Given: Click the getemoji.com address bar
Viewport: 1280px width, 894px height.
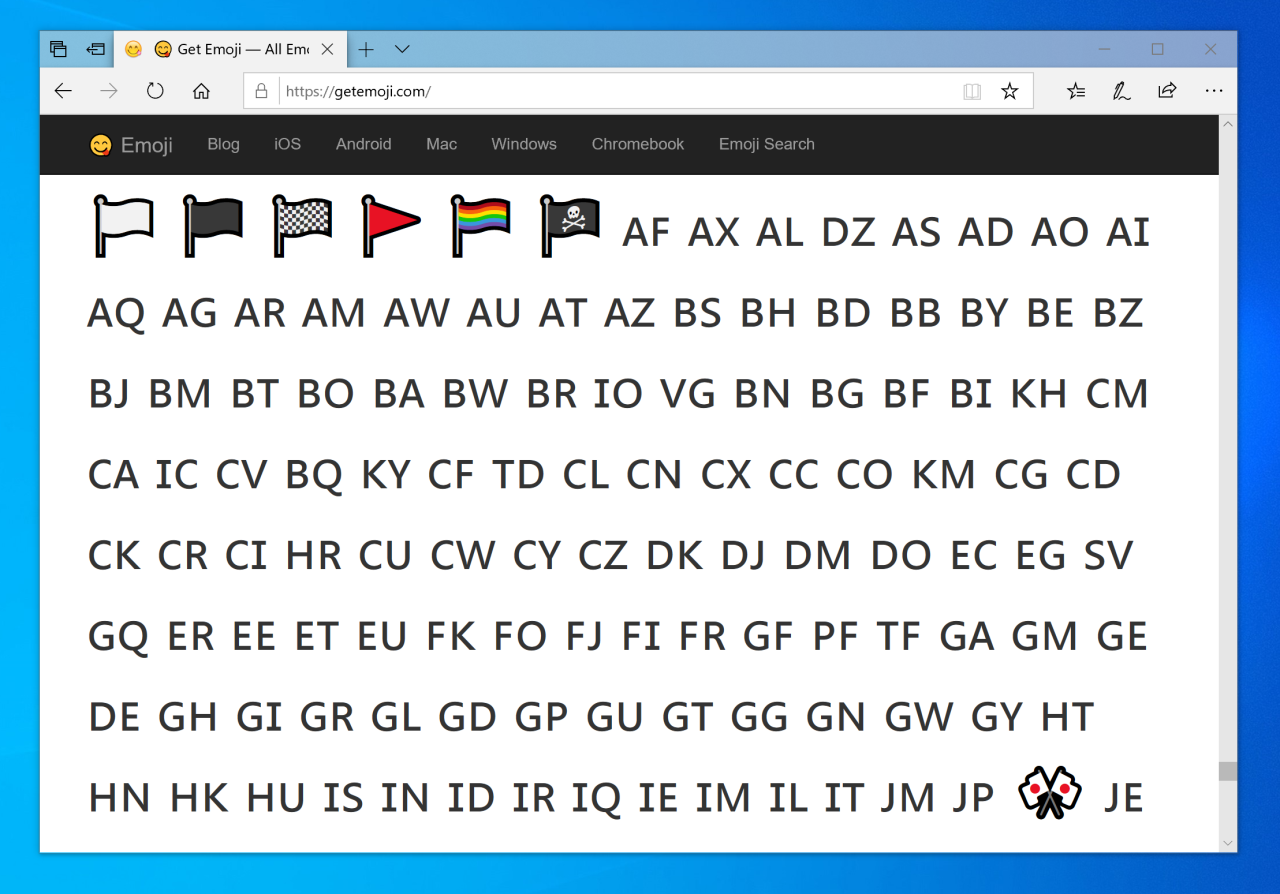Looking at the screenshot, I should click(600, 91).
